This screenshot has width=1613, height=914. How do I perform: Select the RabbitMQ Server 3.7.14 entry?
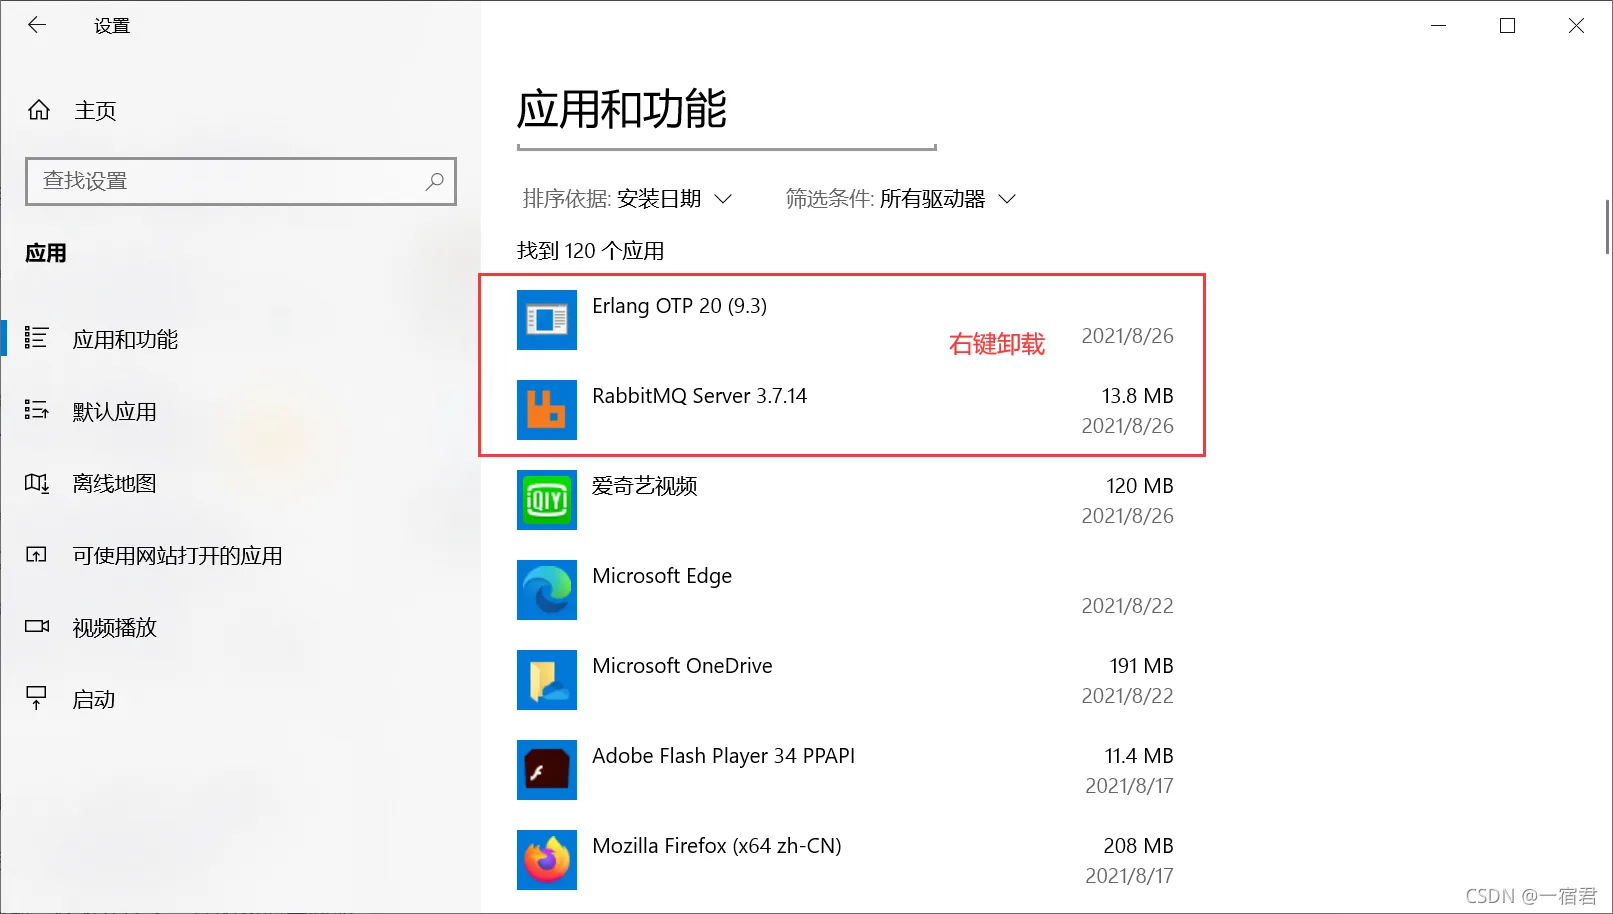[699, 396]
